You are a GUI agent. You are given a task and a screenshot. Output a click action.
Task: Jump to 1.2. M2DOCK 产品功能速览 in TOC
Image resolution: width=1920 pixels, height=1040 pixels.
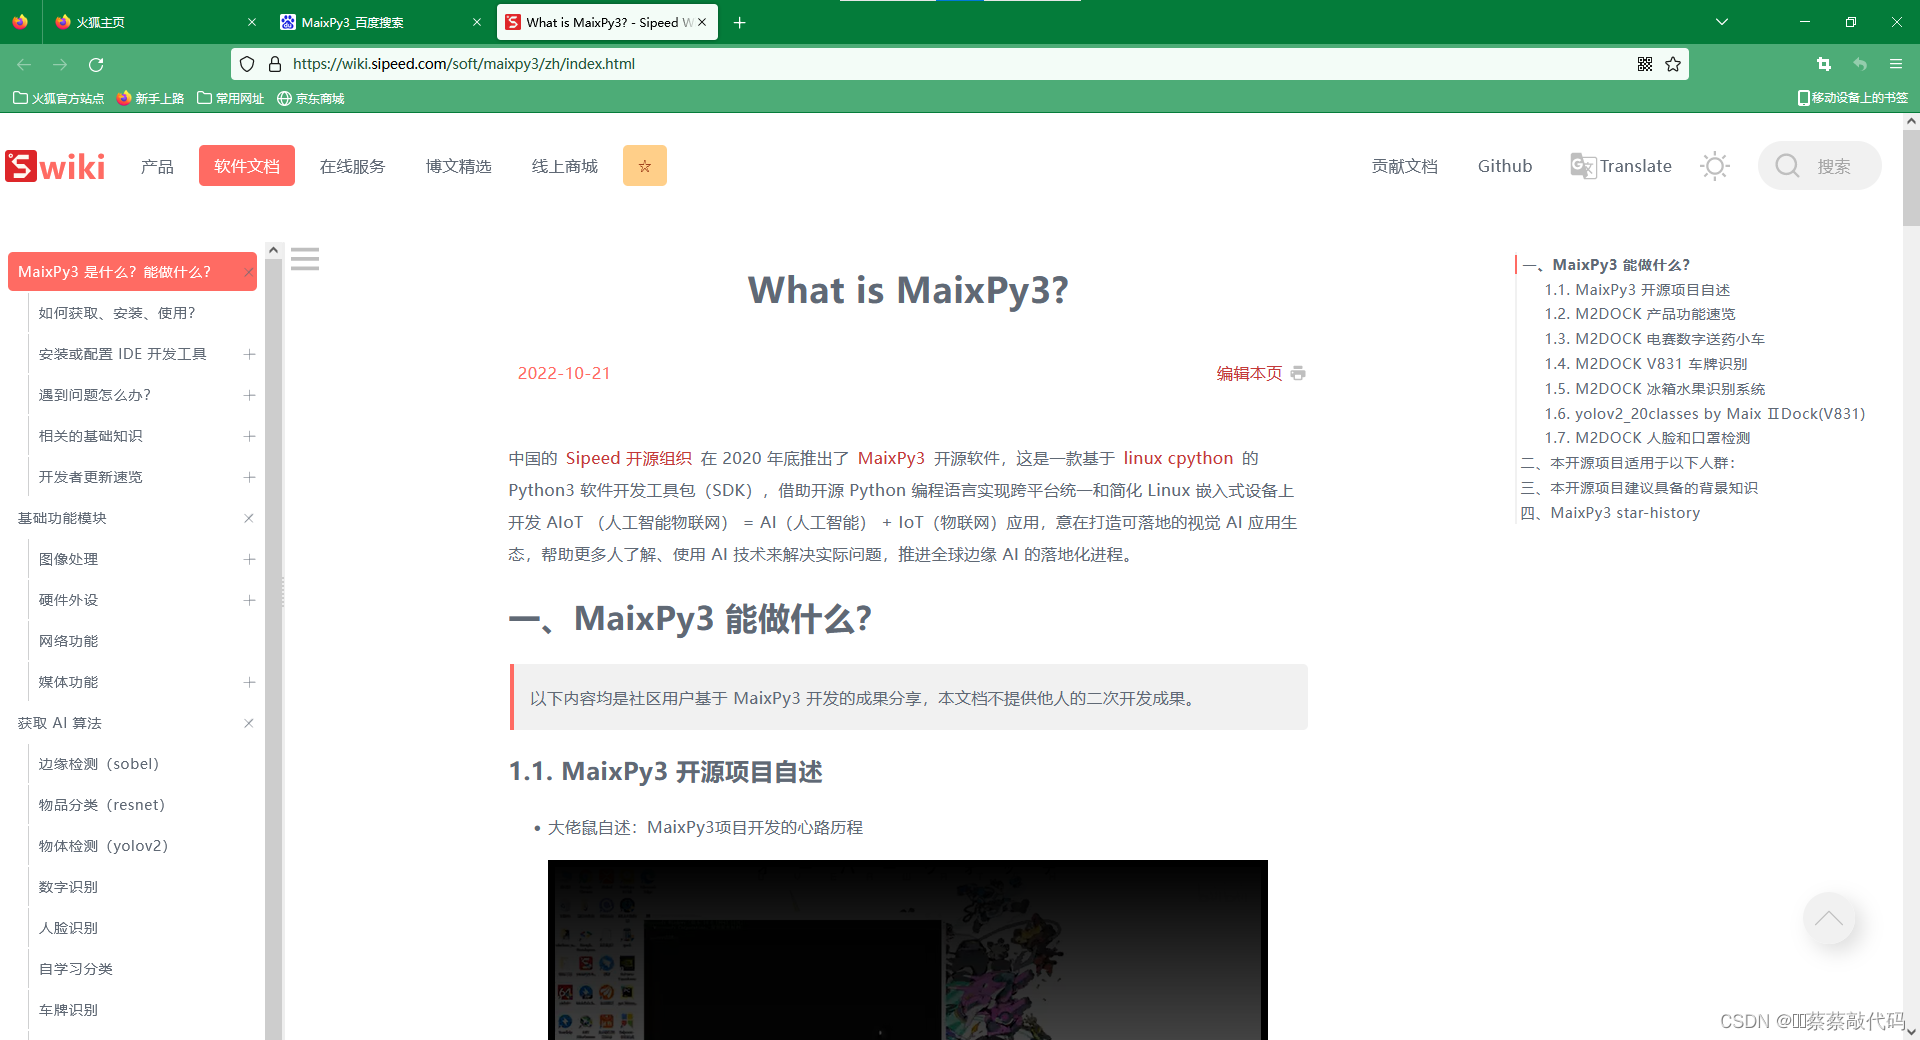coord(1639,314)
